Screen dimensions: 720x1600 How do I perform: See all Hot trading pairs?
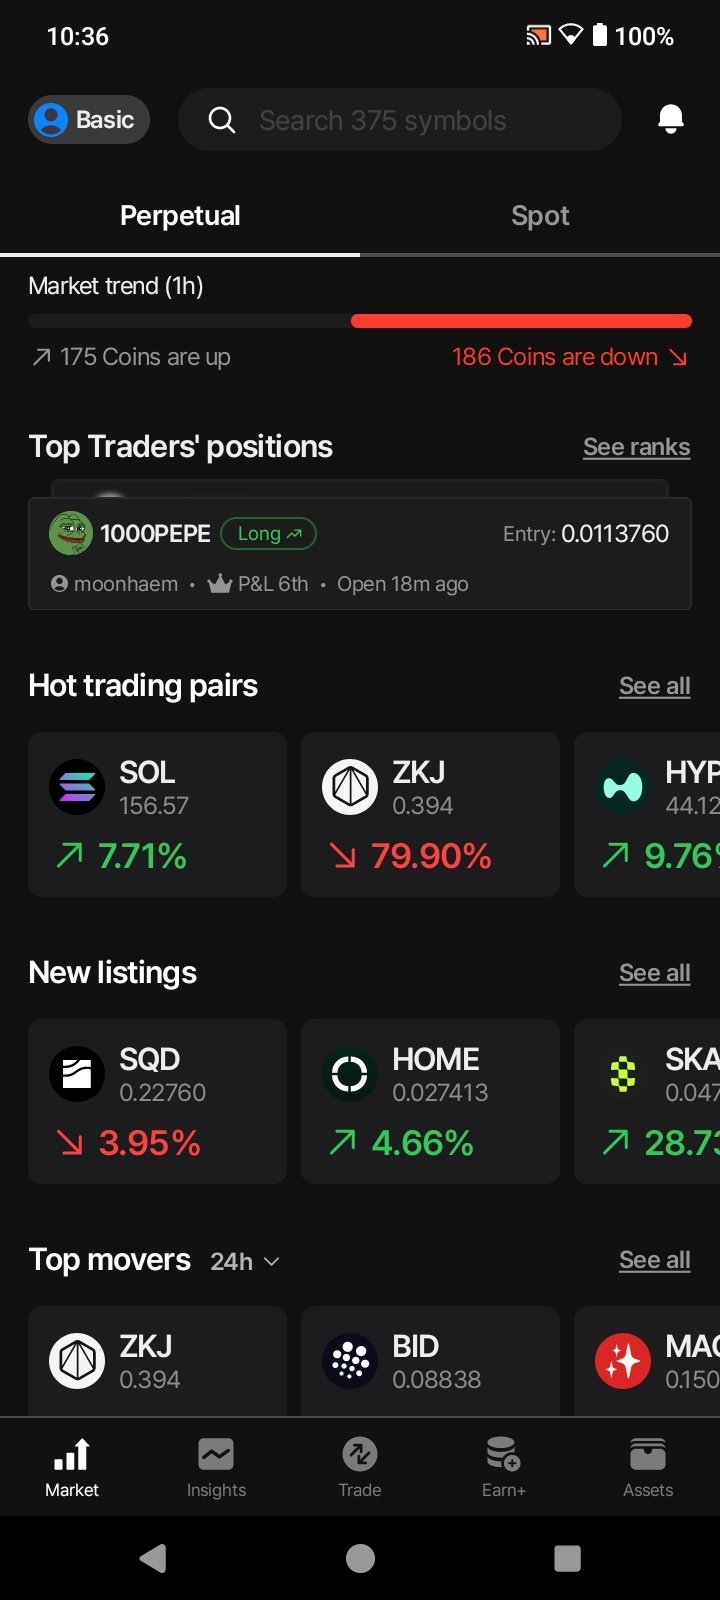(x=654, y=686)
